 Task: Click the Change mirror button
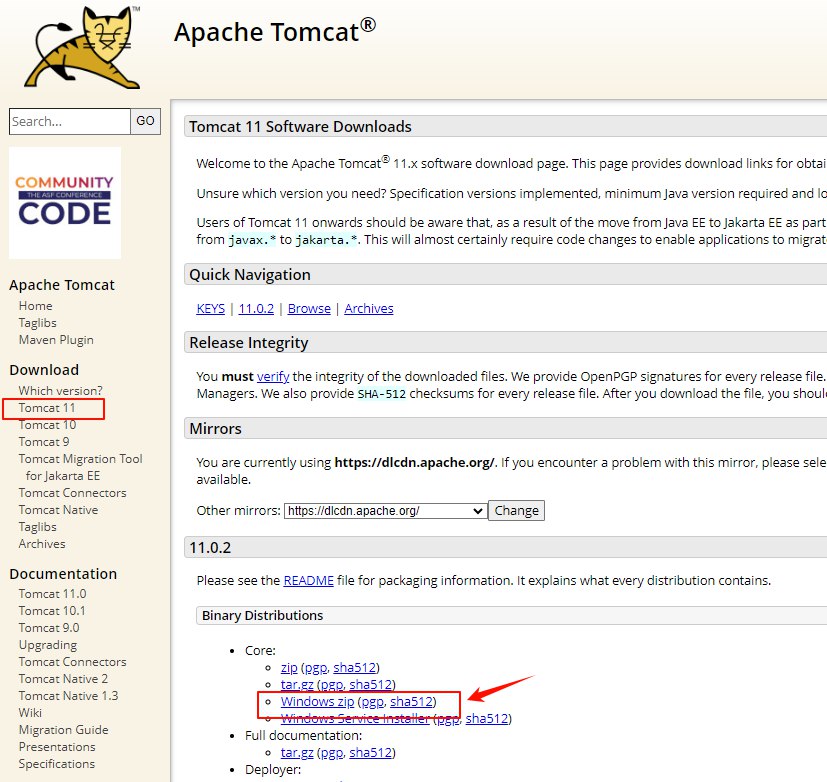click(x=516, y=510)
